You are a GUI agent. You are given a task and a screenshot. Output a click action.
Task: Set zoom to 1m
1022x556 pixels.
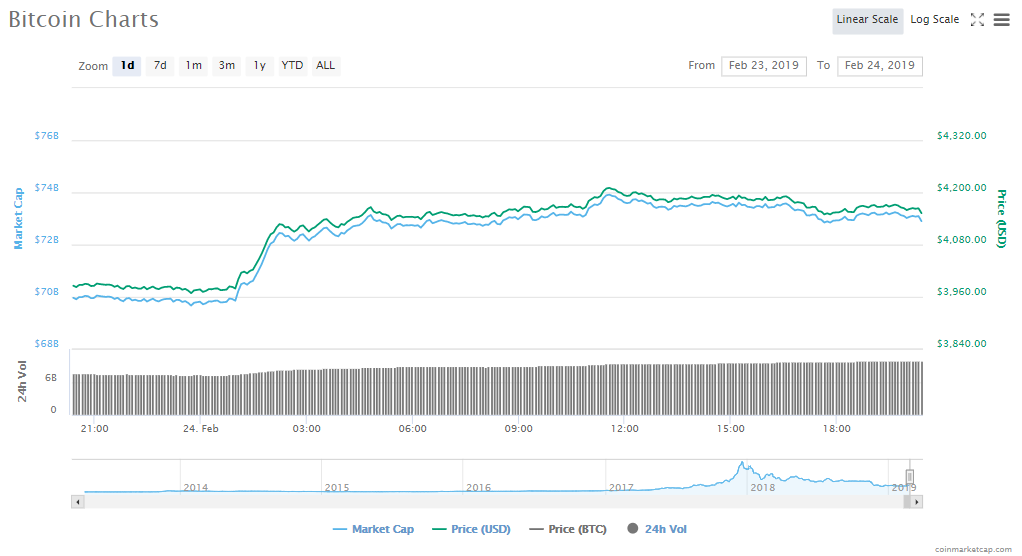[x=193, y=66]
